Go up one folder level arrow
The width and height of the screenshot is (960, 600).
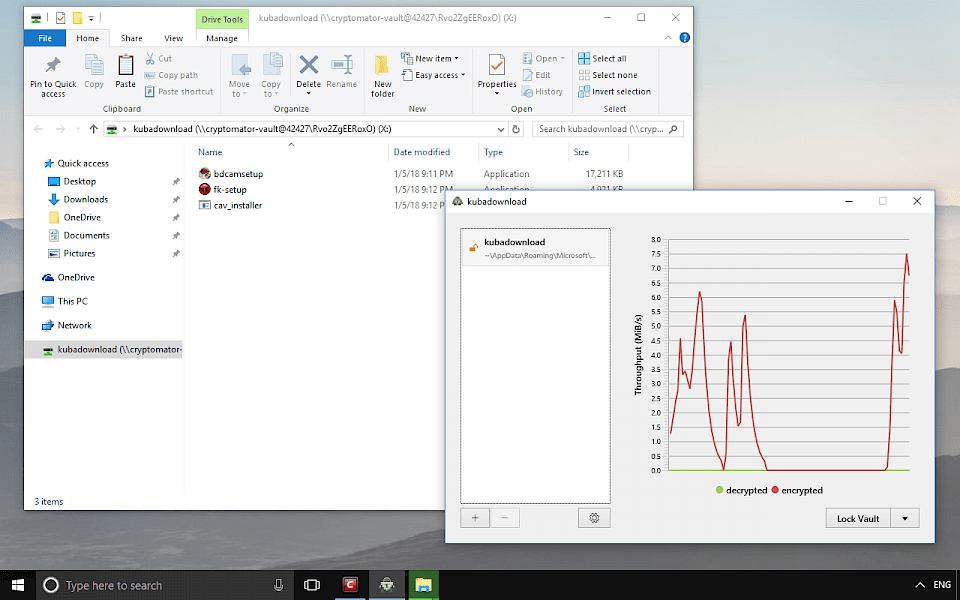[x=94, y=129]
